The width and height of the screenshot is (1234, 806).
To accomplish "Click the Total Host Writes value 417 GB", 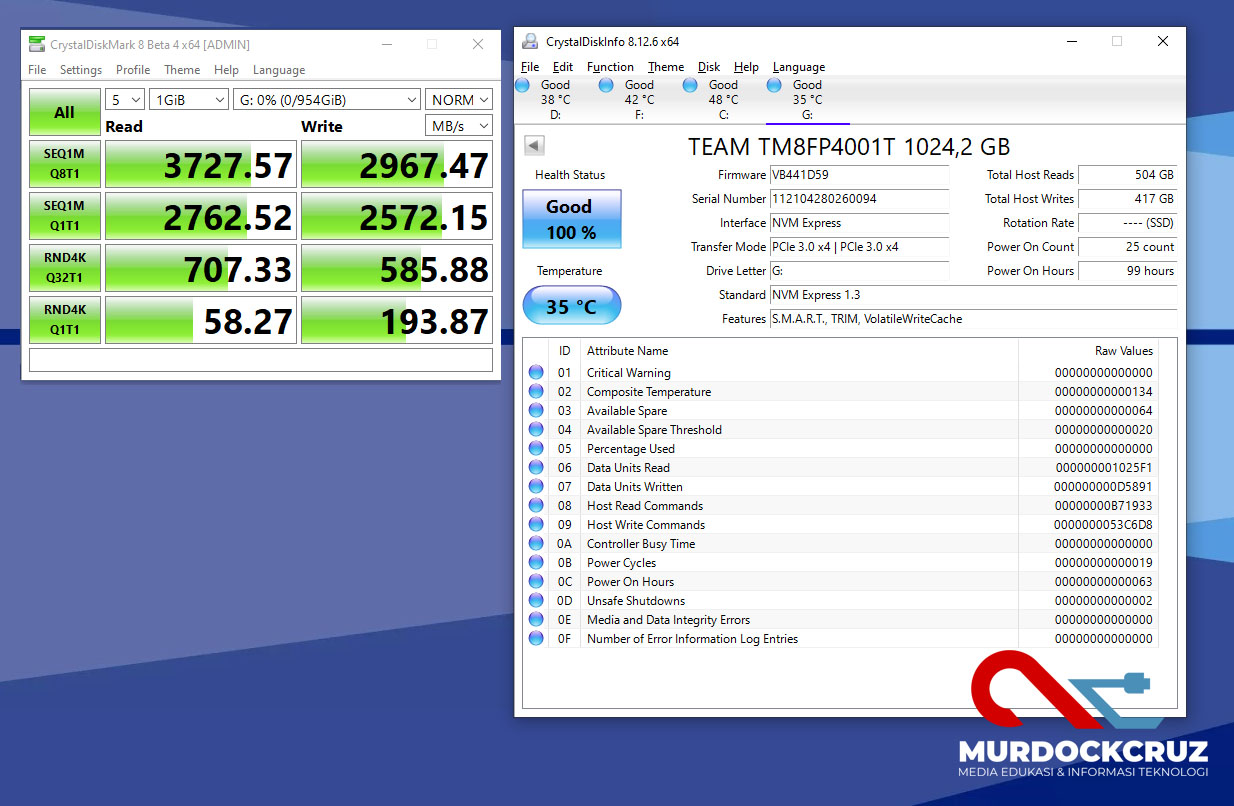I will tap(1128, 199).
